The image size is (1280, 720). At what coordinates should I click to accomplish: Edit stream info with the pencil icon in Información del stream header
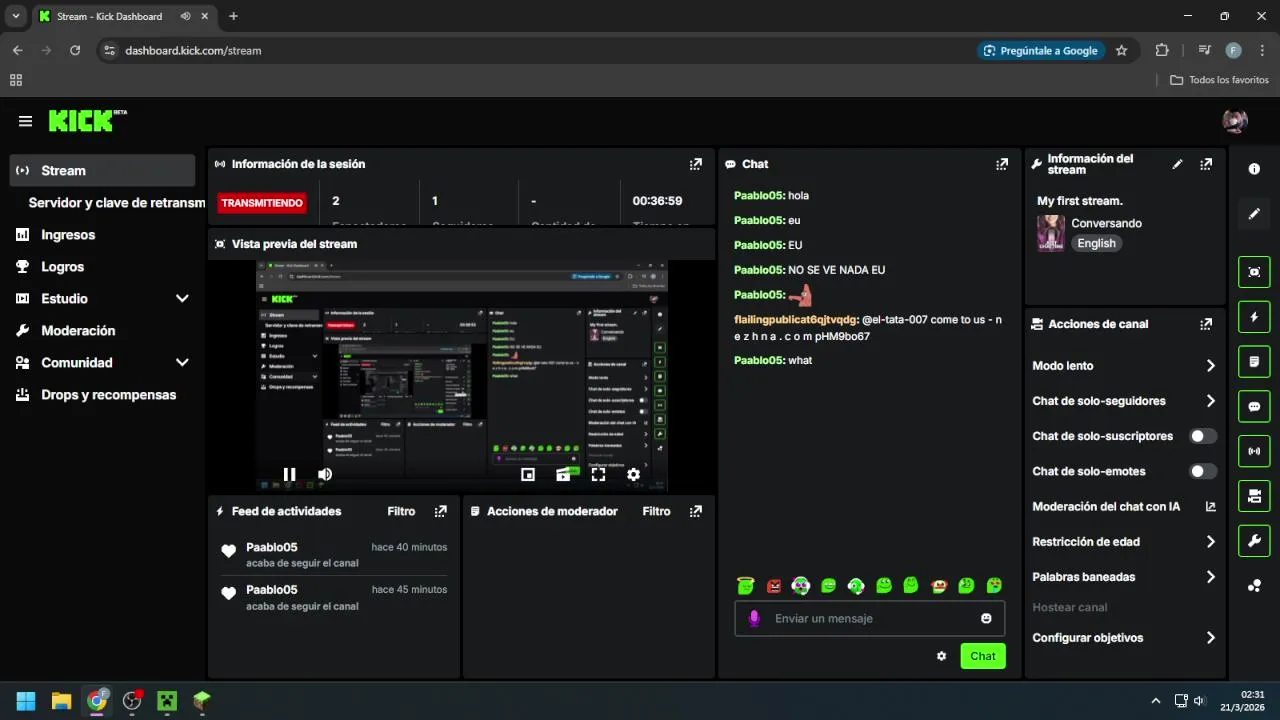click(x=1177, y=164)
